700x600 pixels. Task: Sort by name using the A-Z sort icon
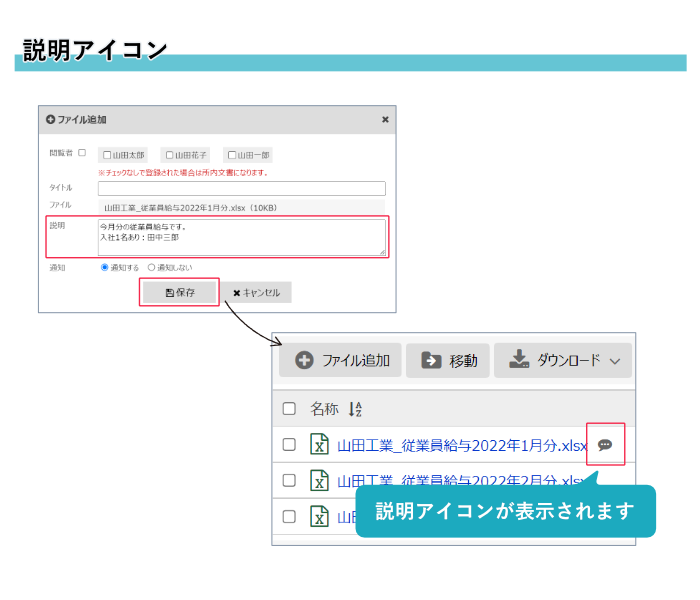tap(355, 409)
